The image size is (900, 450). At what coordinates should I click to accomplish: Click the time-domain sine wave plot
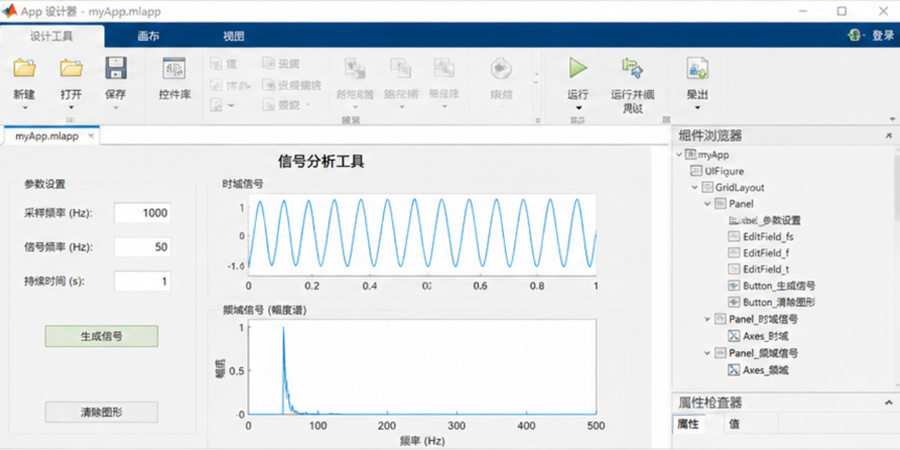(422, 234)
